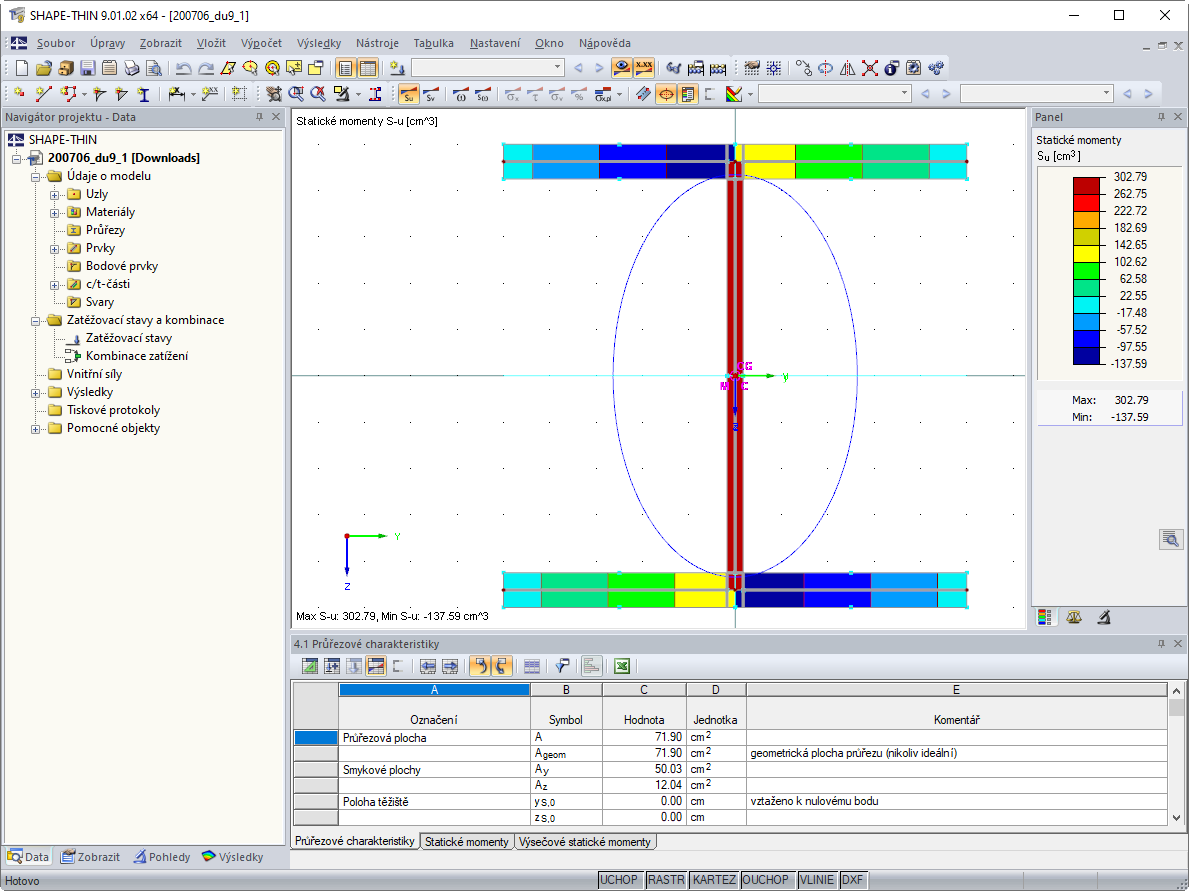Open the Výpočet menu
This screenshot has width=1189, height=891.
click(x=261, y=43)
